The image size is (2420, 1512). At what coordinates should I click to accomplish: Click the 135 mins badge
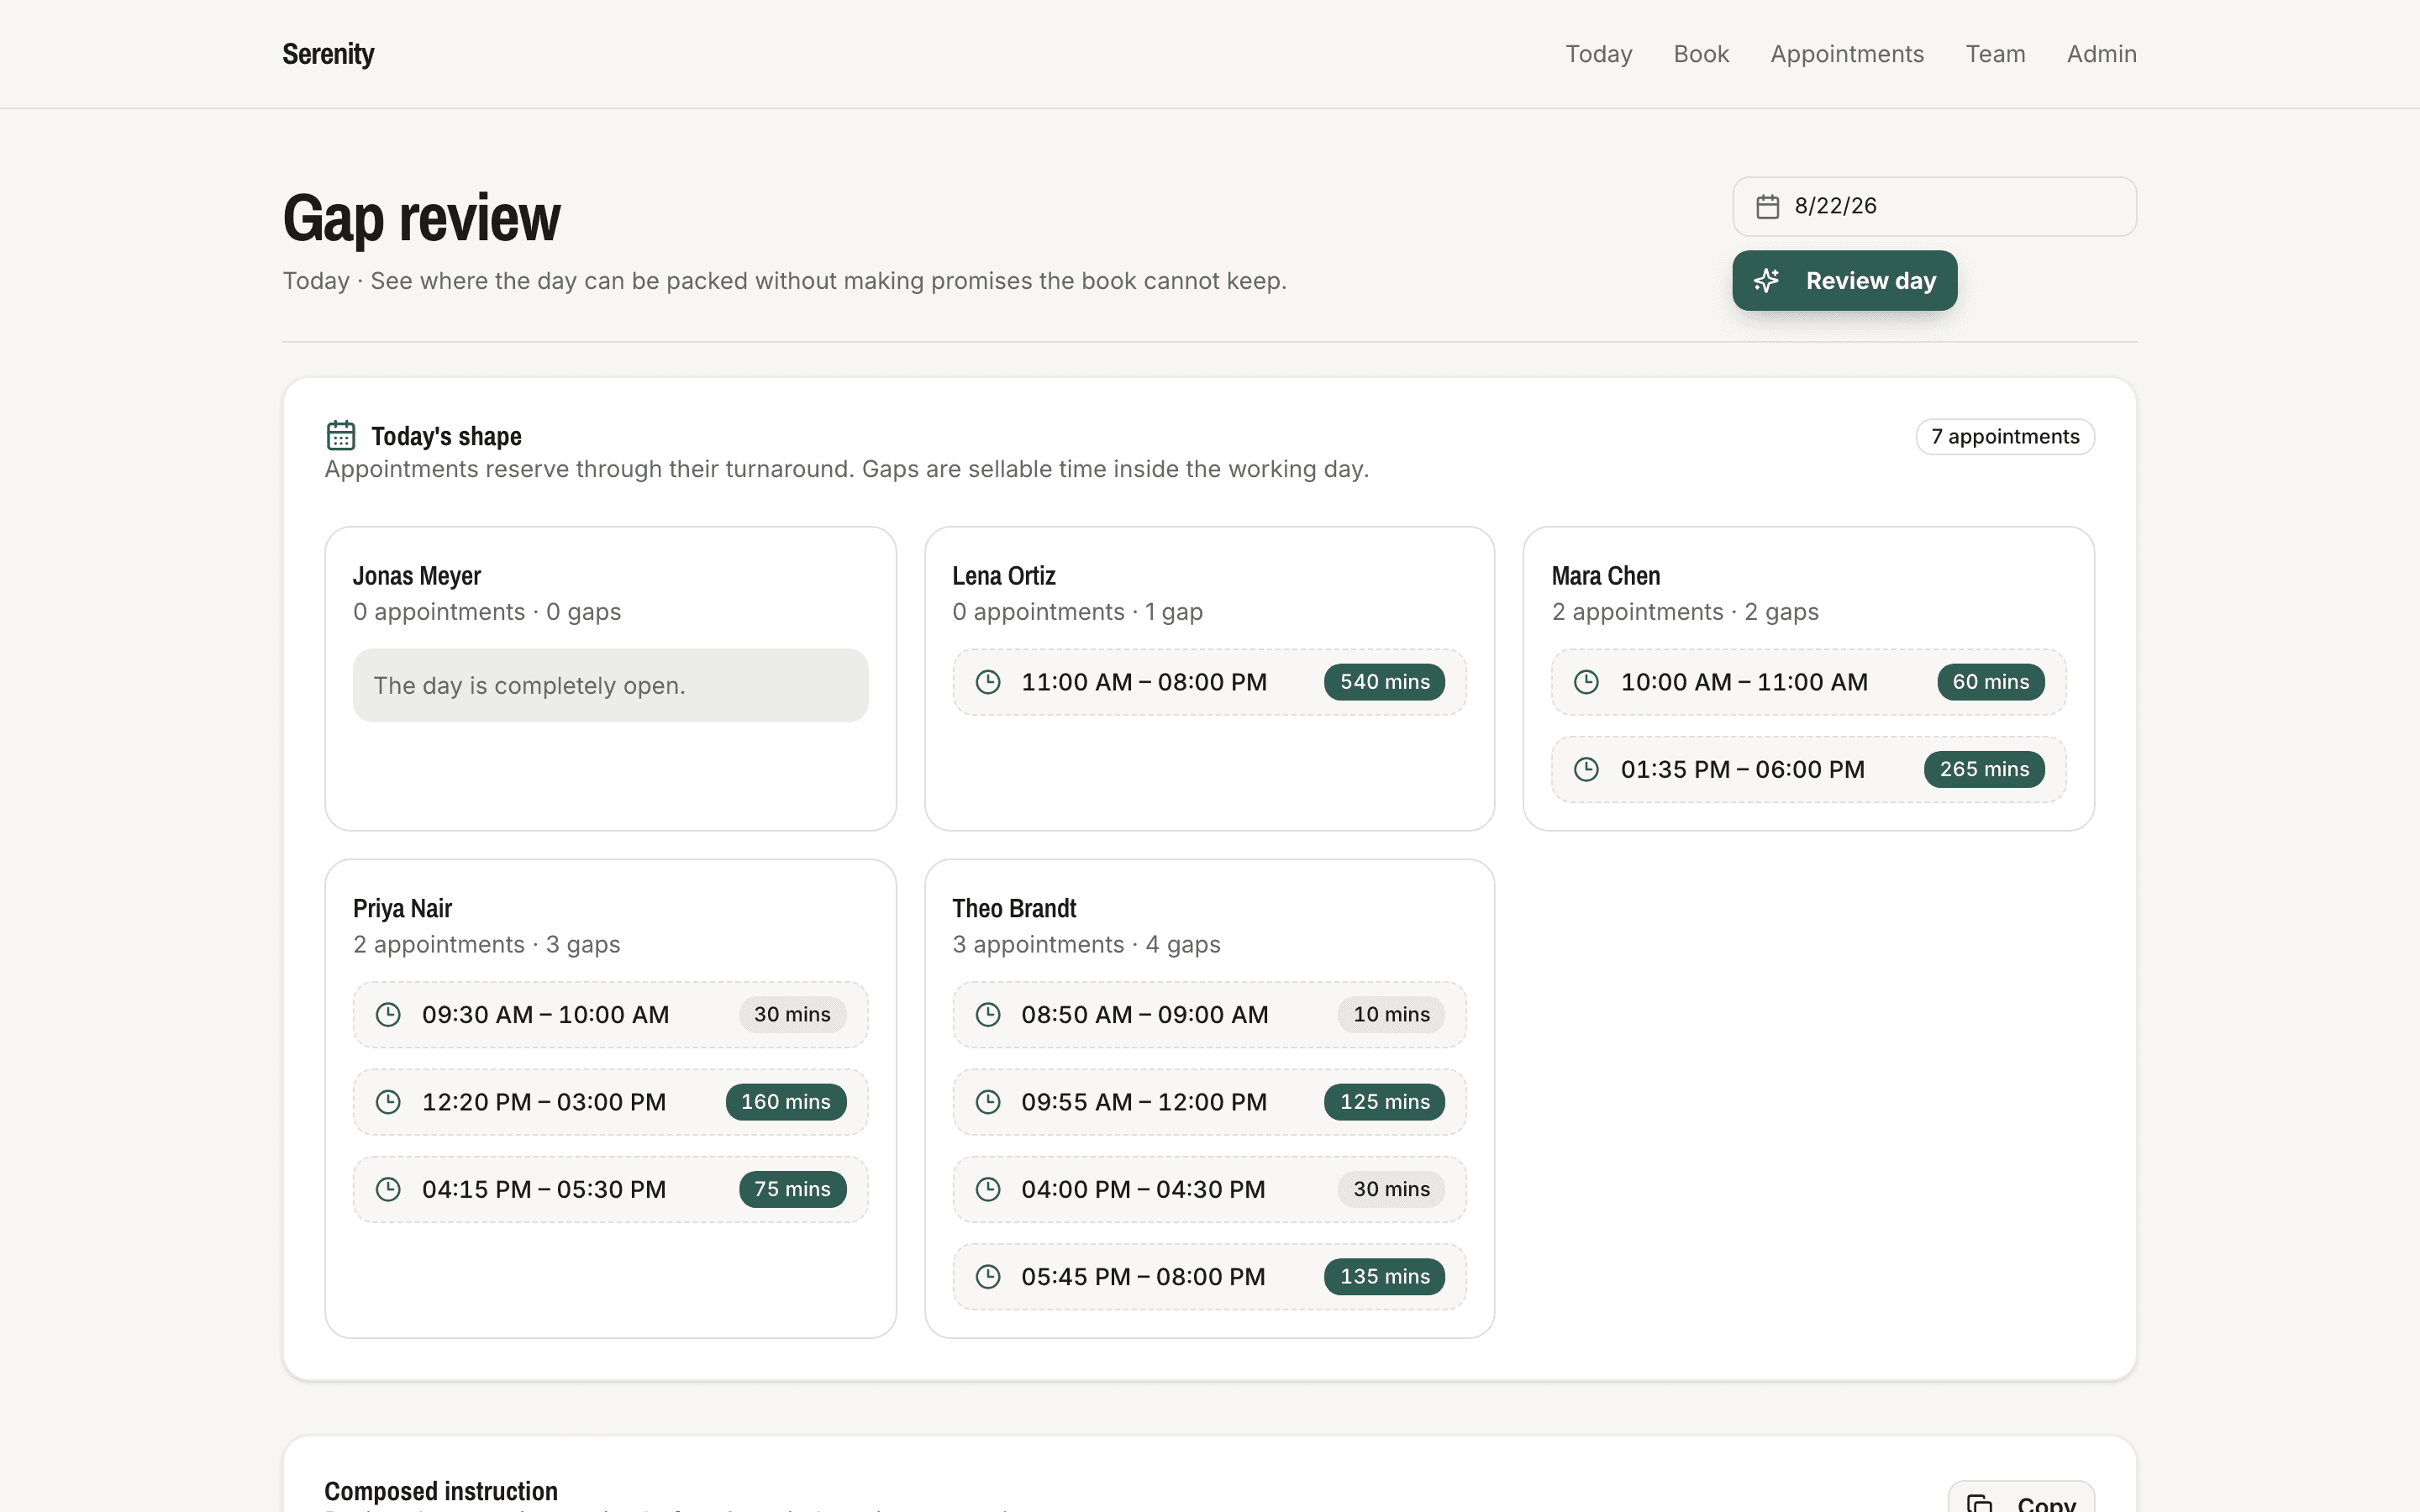click(1385, 1277)
